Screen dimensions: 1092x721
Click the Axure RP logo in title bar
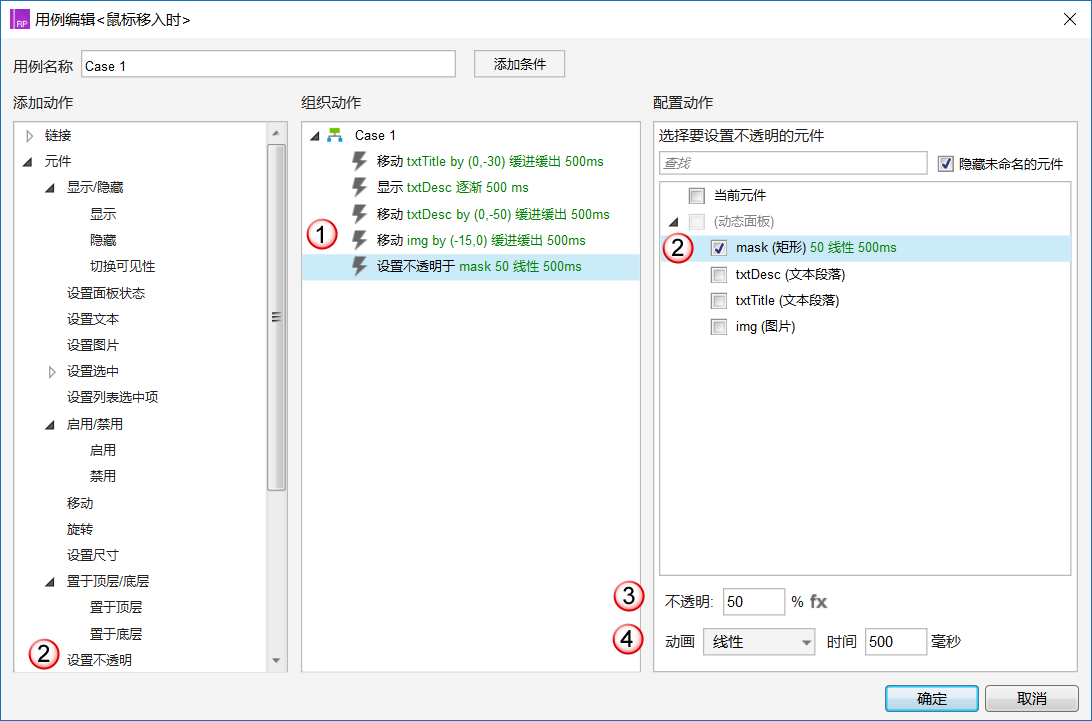tap(20, 19)
